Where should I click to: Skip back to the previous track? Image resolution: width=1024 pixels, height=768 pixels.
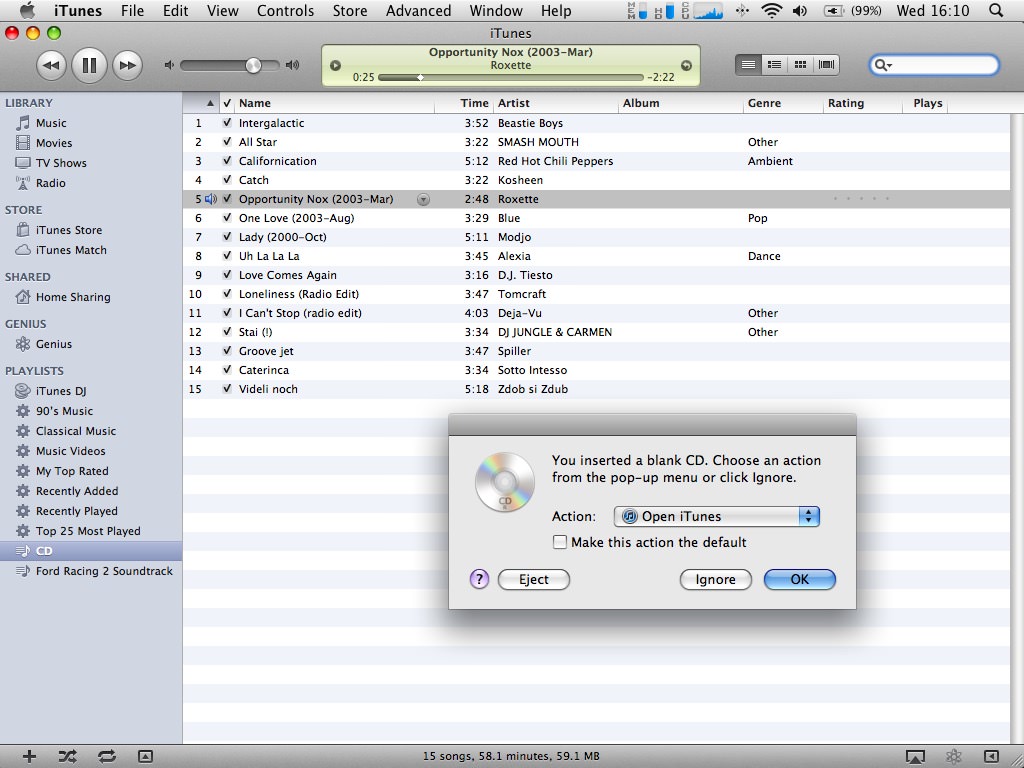coord(51,65)
